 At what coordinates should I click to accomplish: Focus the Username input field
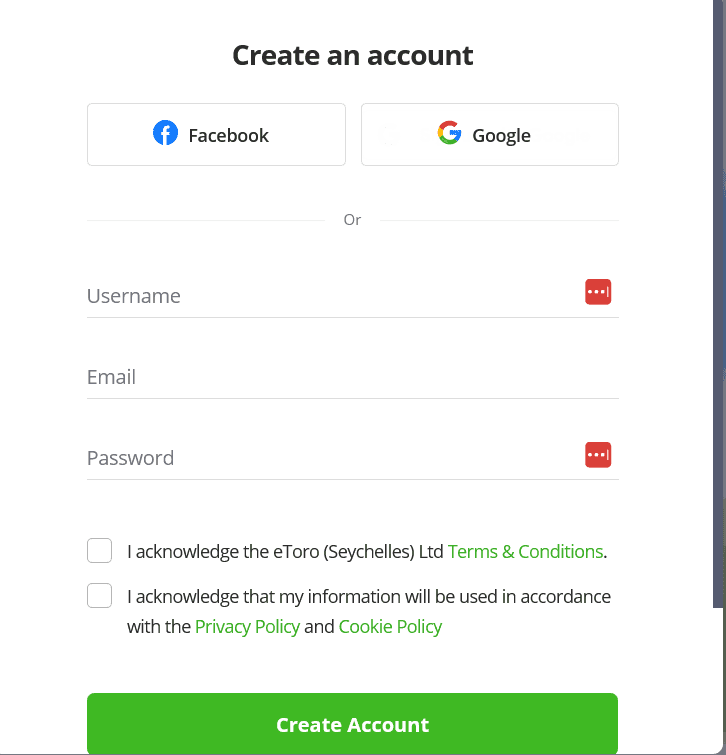click(x=330, y=296)
